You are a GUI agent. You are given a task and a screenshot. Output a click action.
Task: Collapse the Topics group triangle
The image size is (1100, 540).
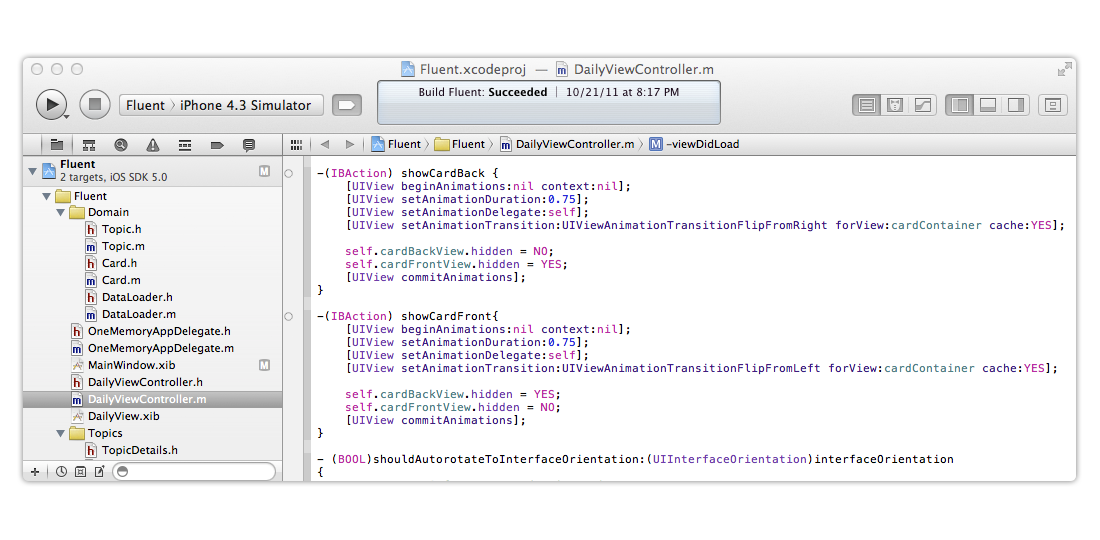pyautogui.click(x=62, y=434)
